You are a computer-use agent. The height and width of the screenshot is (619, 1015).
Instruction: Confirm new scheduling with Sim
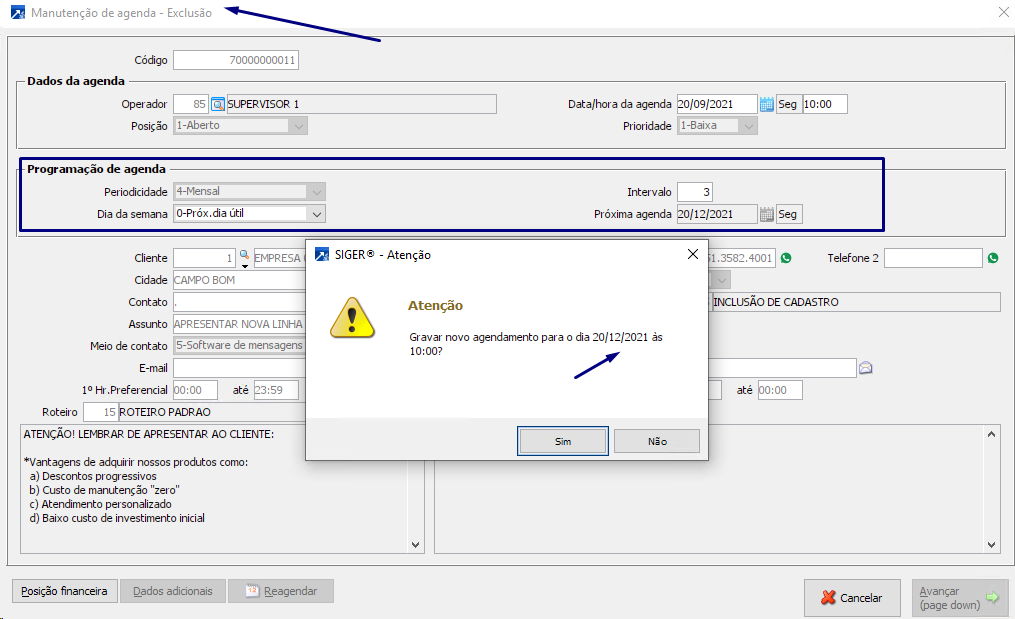pos(563,441)
